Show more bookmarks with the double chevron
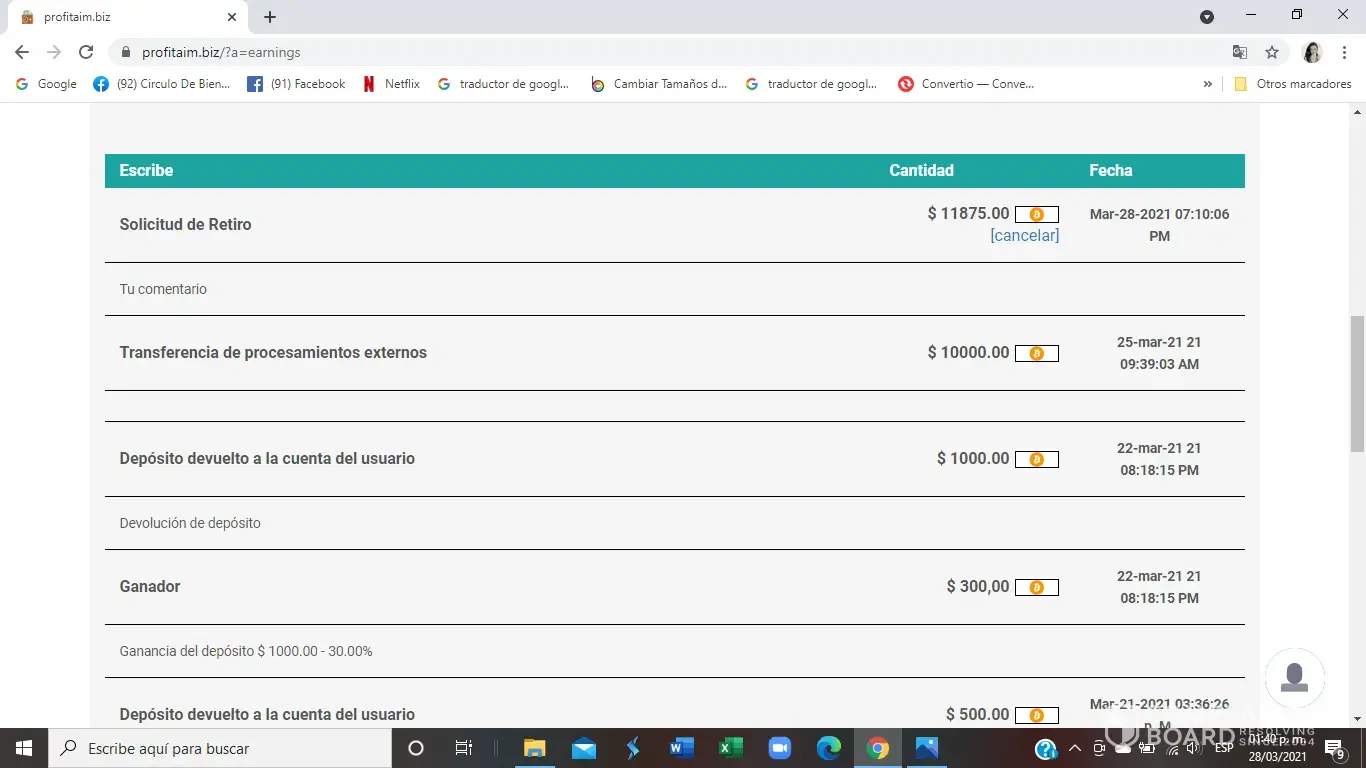Image resolution: width=1366 pixels, height=768 pixels. (1208, 84)
